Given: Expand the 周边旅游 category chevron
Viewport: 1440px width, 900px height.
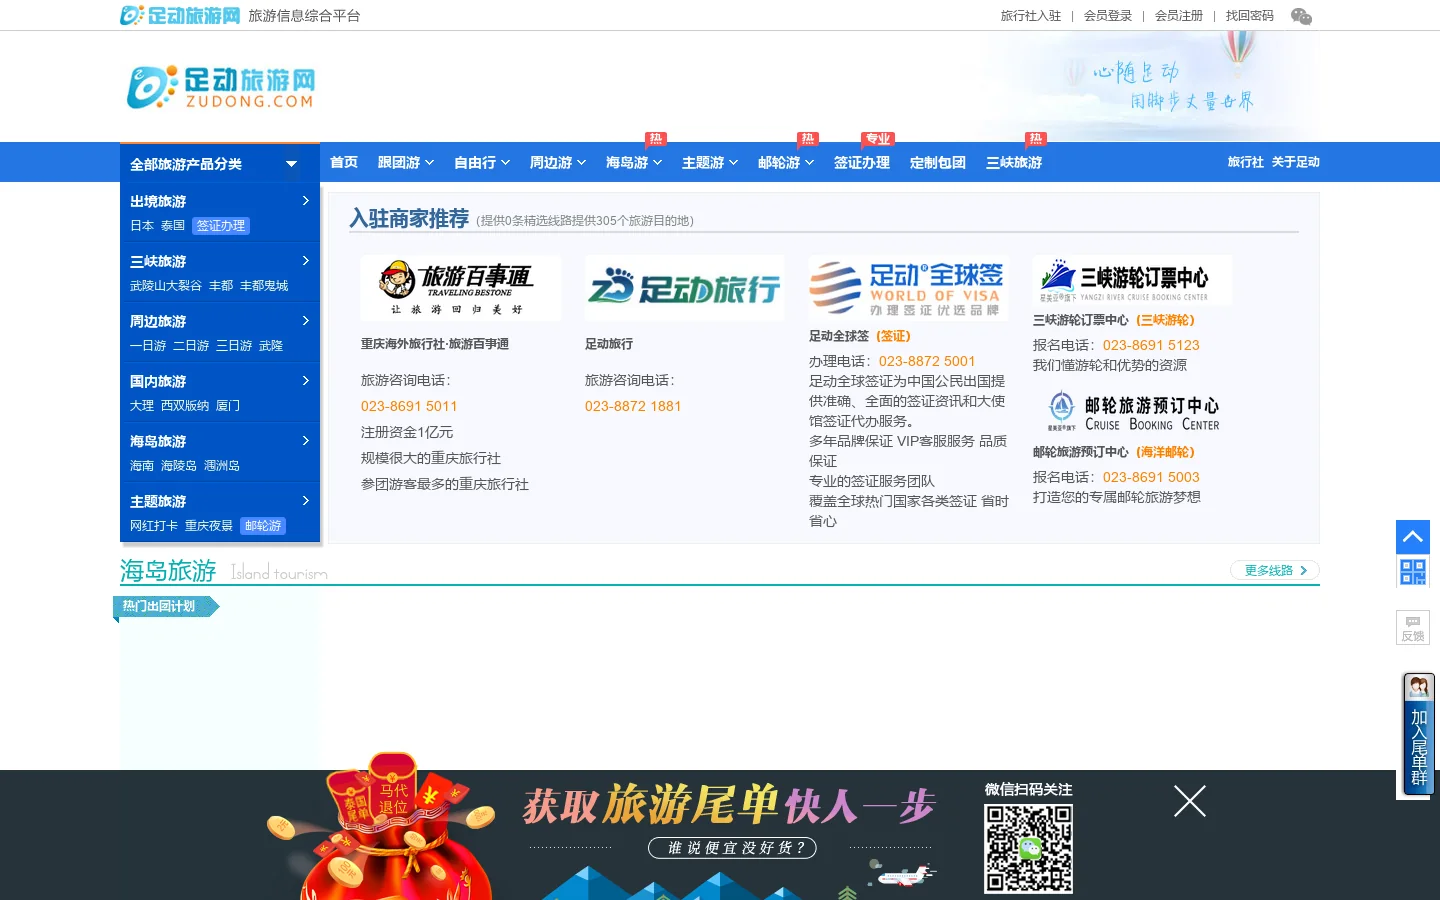Looking at the screenshot, I should 306,321.
